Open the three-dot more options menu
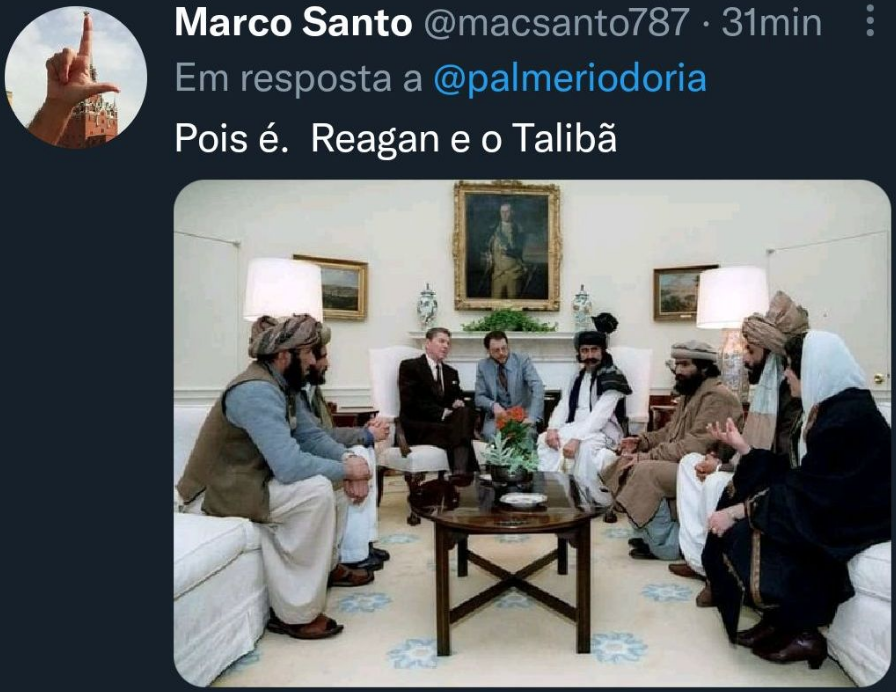The image size is (896, 692). (870, 21)
